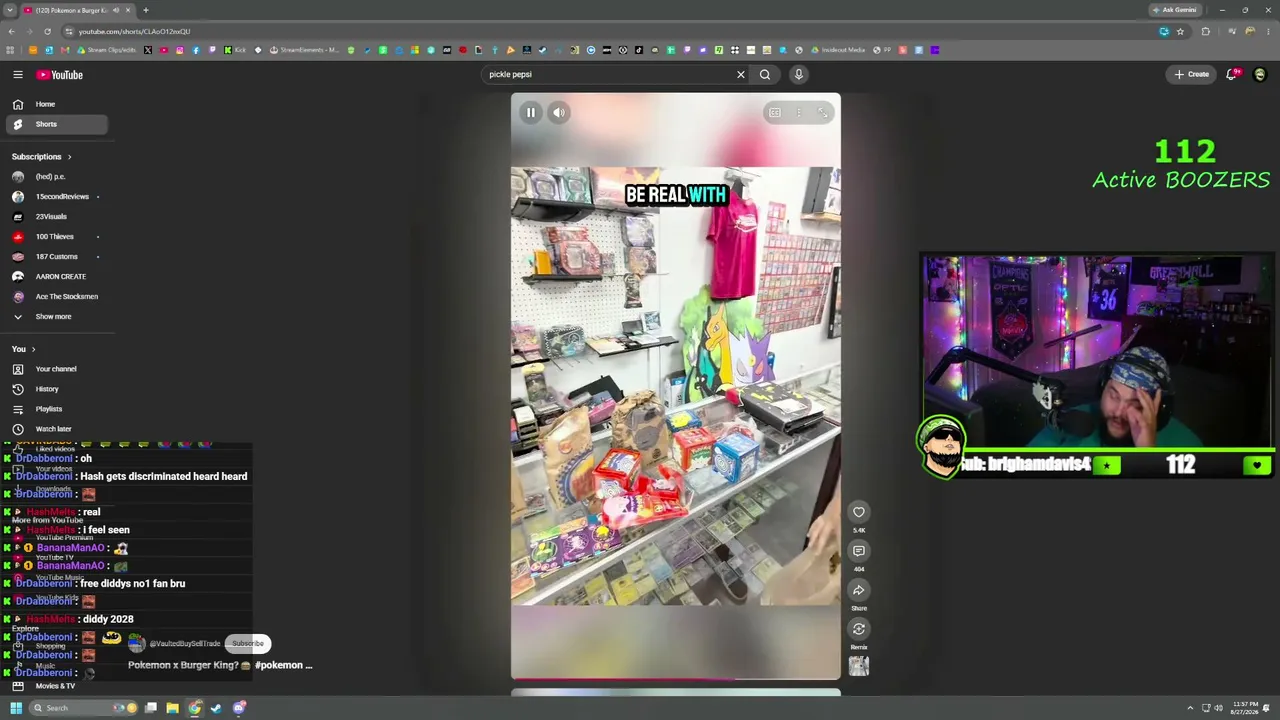Subscribe to VaultedBuySellTrade
Viewport: 1280px width, 720px height.
pyautogui.click(x=247, y=644)
